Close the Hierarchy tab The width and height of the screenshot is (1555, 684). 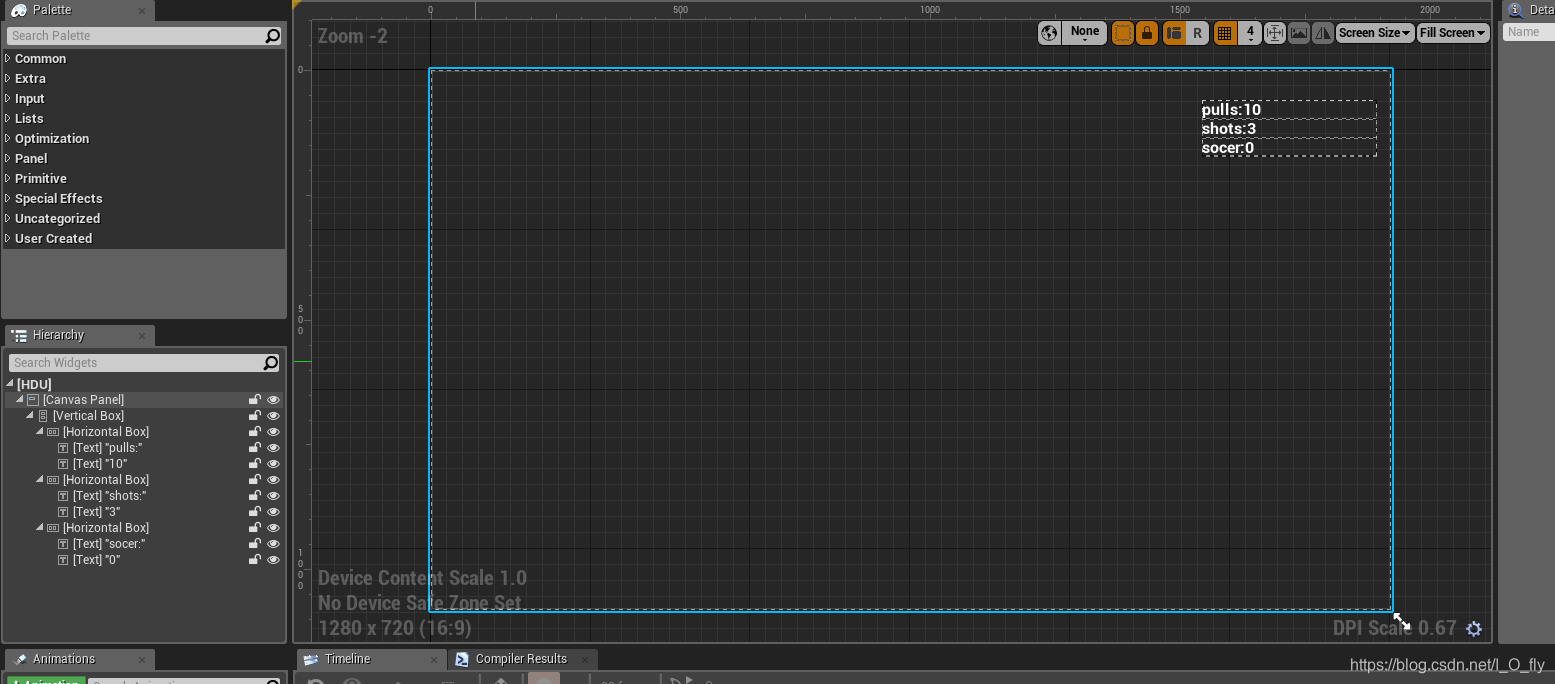pyautogui.click(x=142, y=336)
